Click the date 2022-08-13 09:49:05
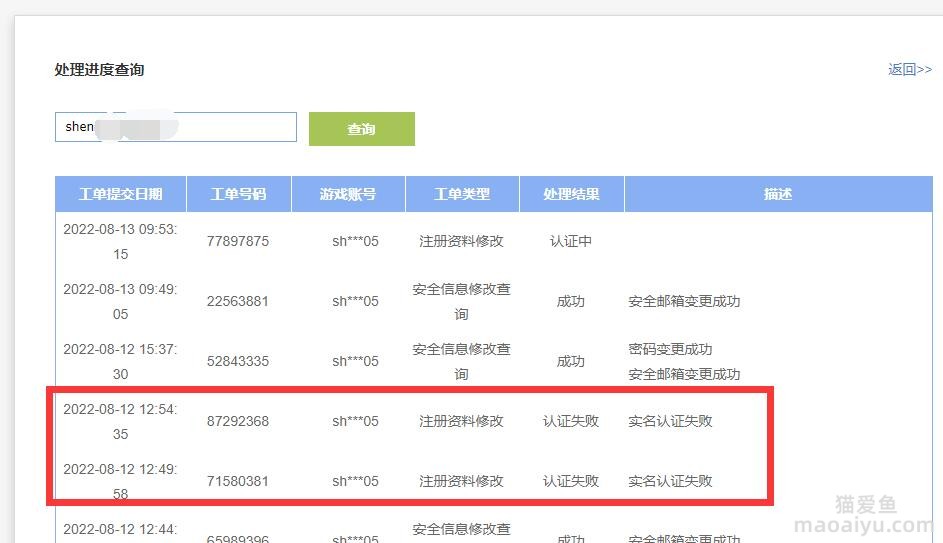The height and width of the screenshot is (543, 943). (x=120, y=302)
